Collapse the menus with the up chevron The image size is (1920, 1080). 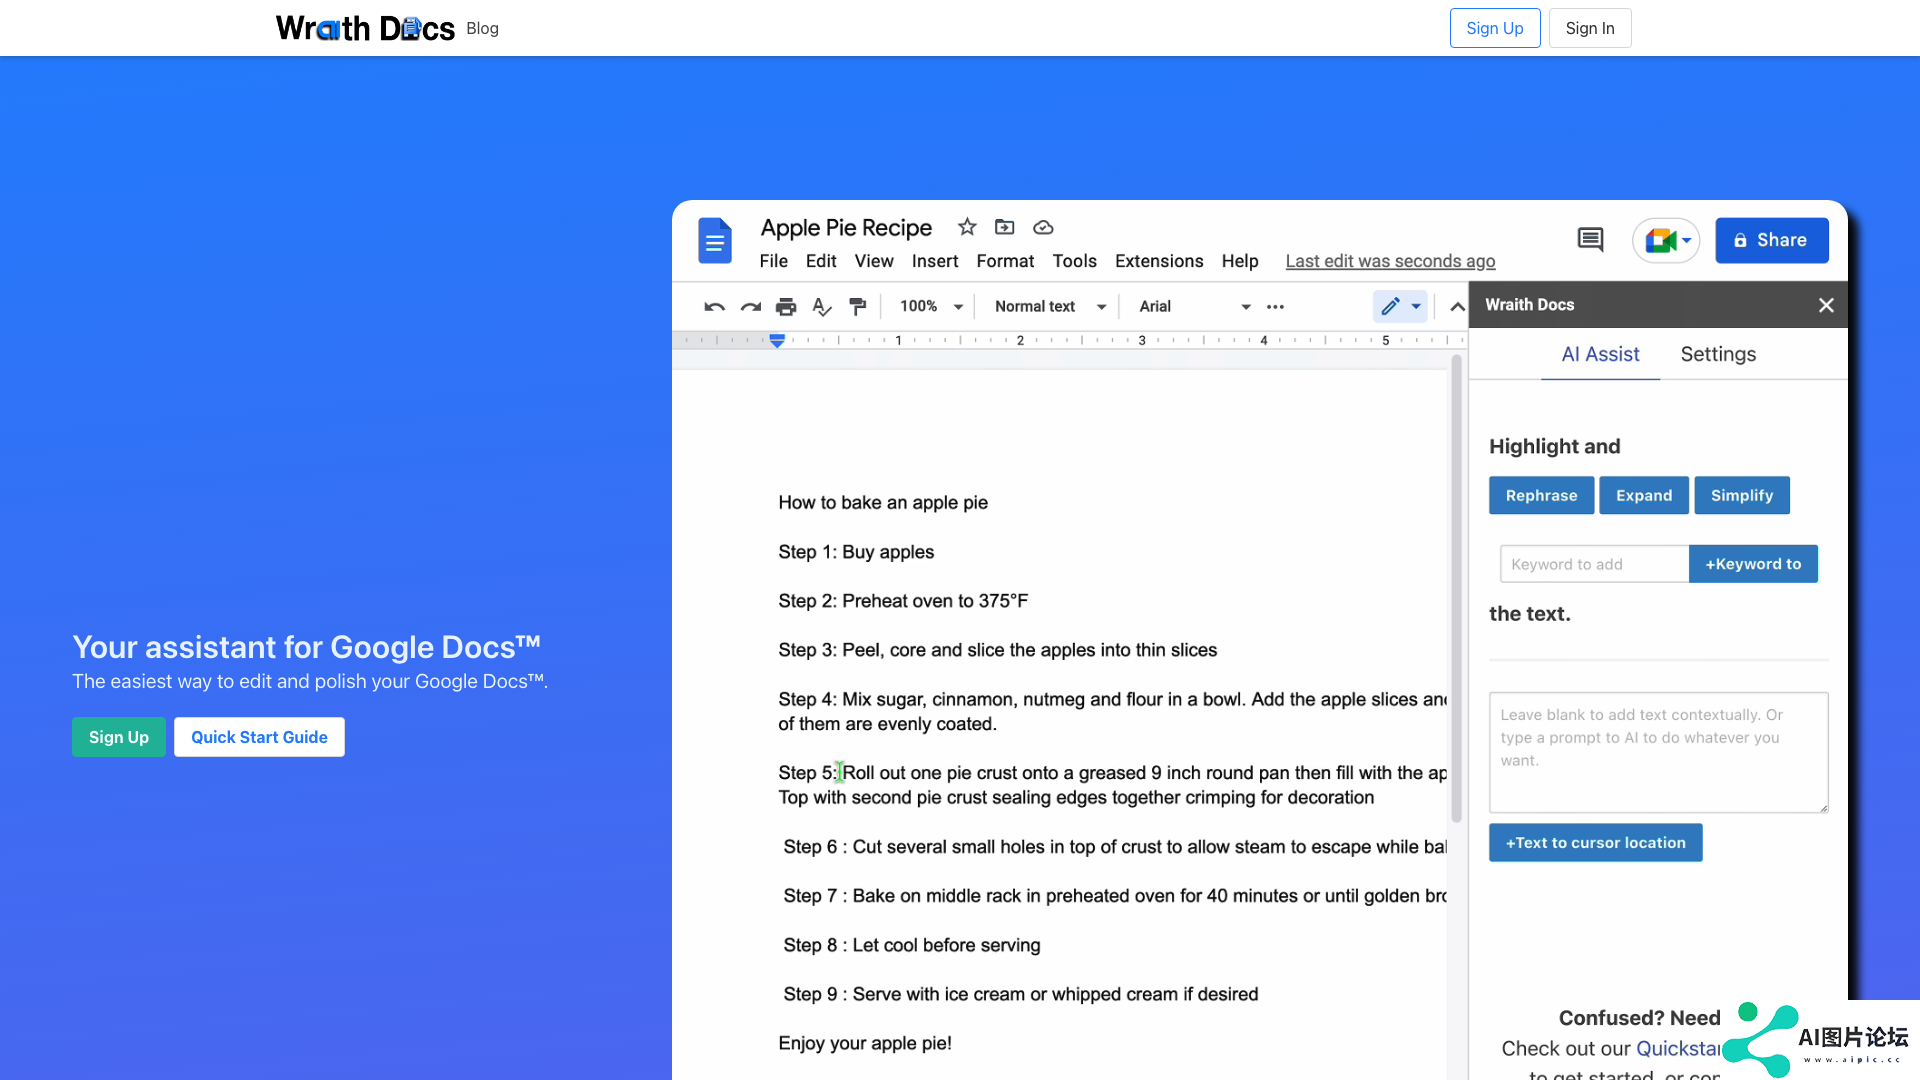click(1457, 307)
